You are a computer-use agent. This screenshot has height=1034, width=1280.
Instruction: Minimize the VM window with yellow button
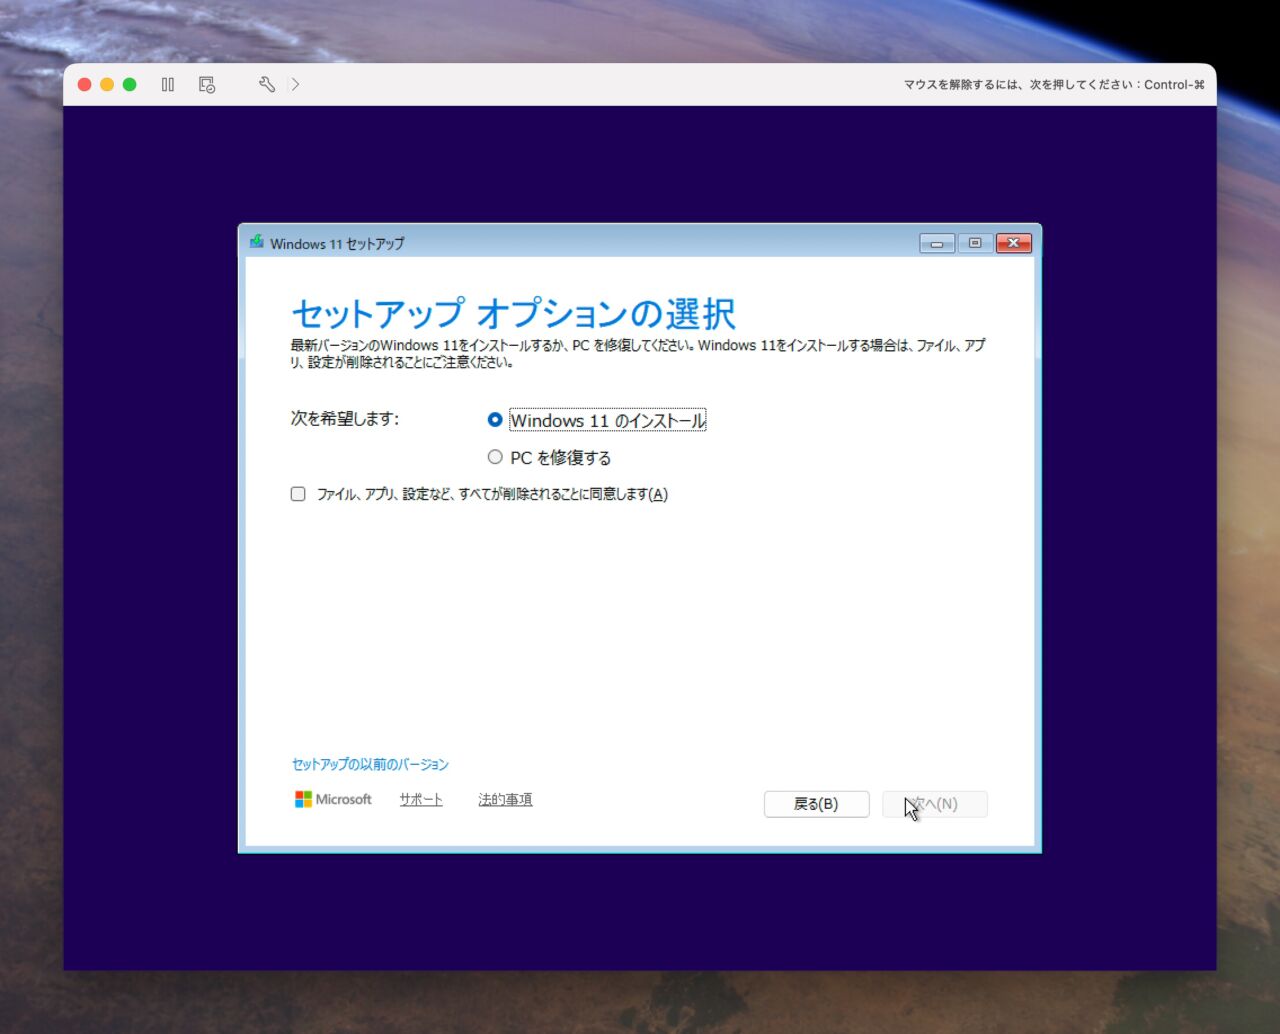(x=107, y=85)
